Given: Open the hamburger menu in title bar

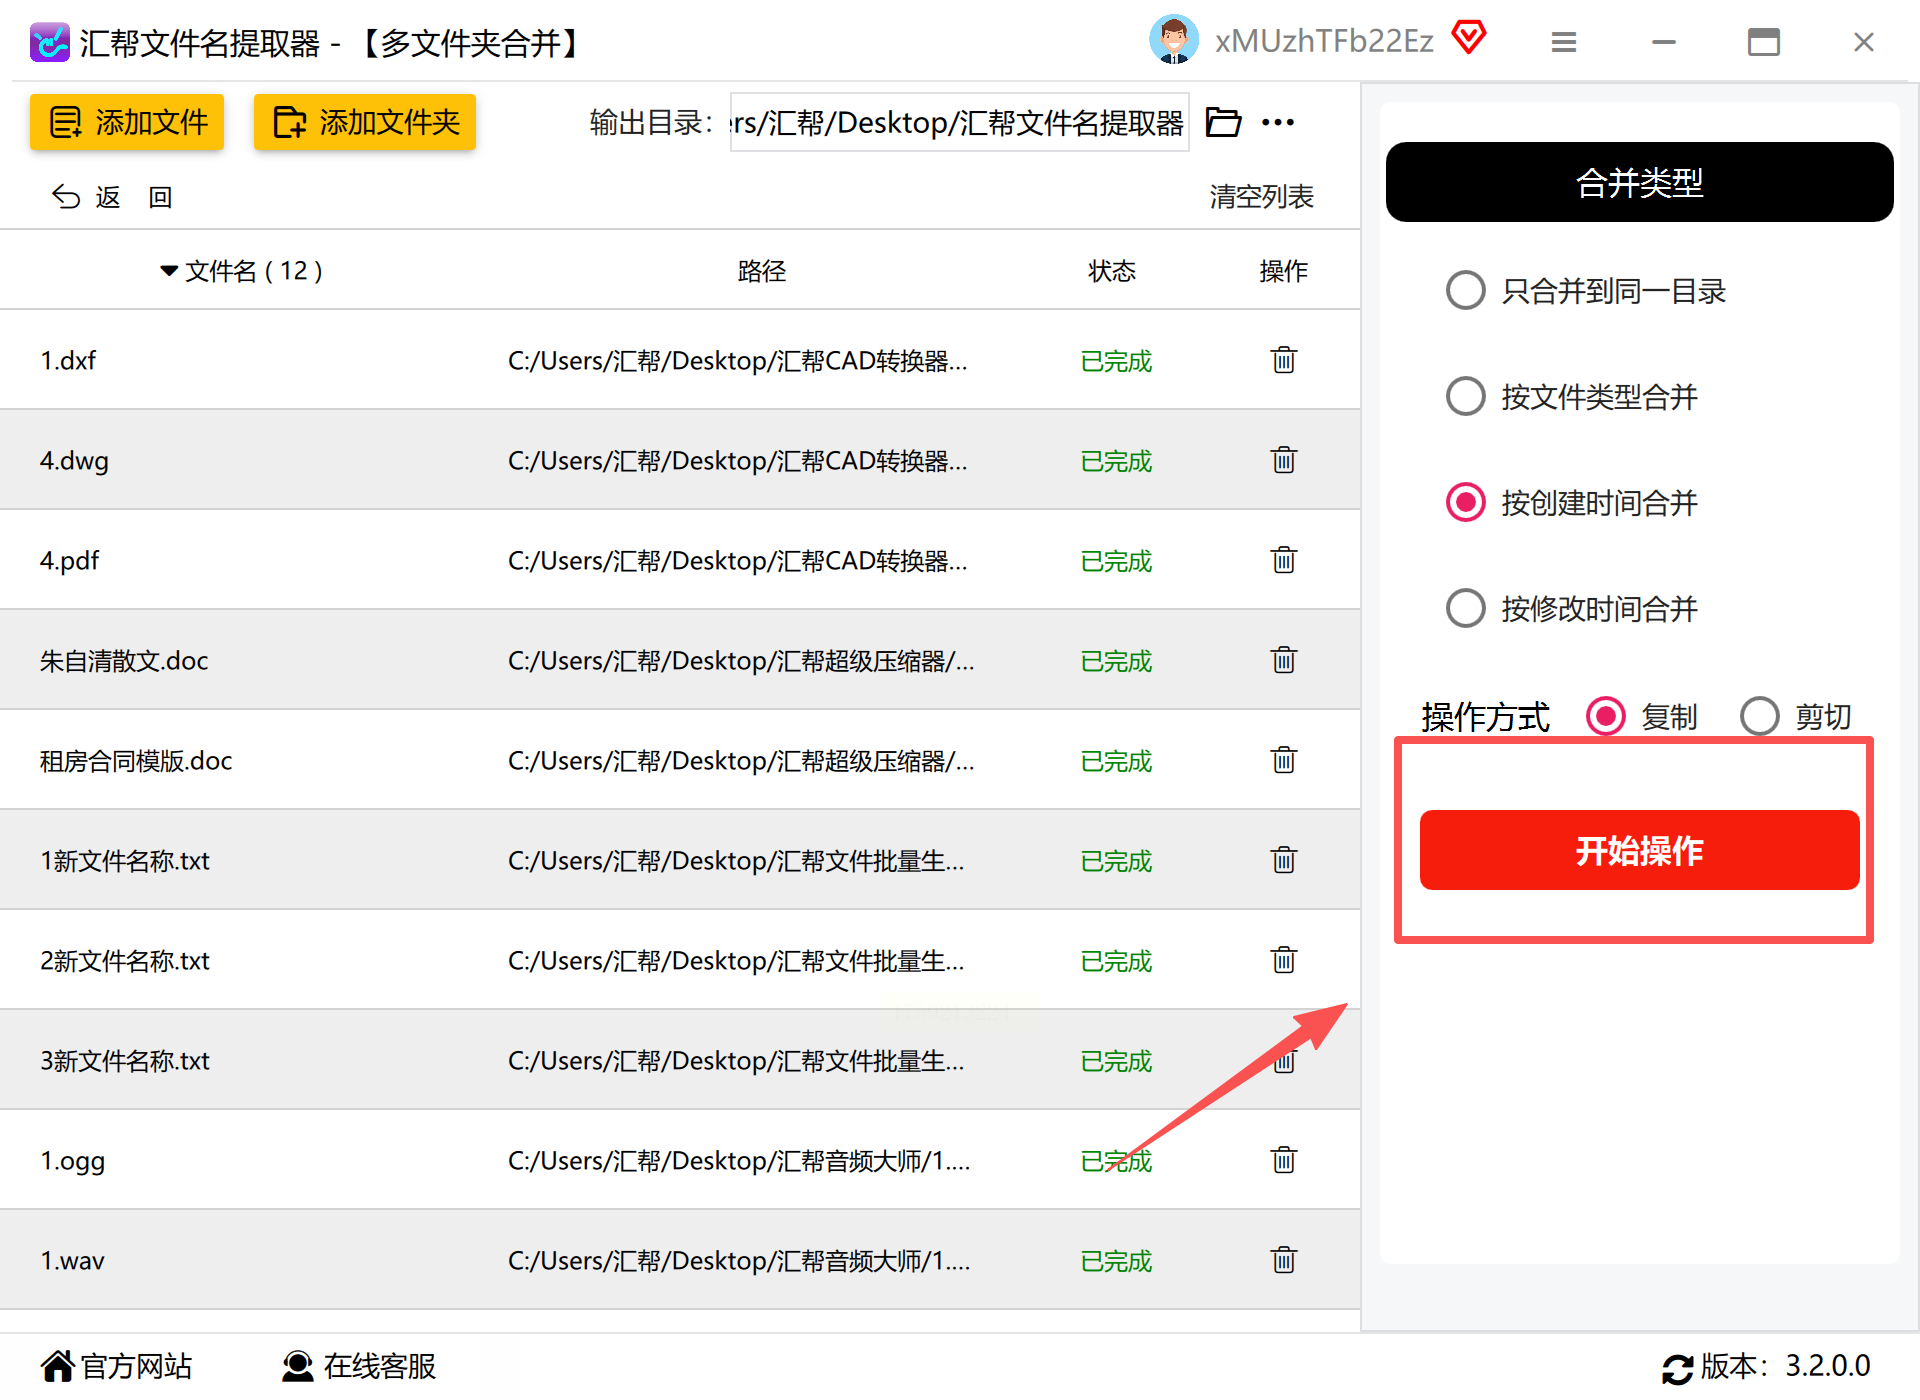Looking at the screenshot, I should click(x=1564, y=42).
